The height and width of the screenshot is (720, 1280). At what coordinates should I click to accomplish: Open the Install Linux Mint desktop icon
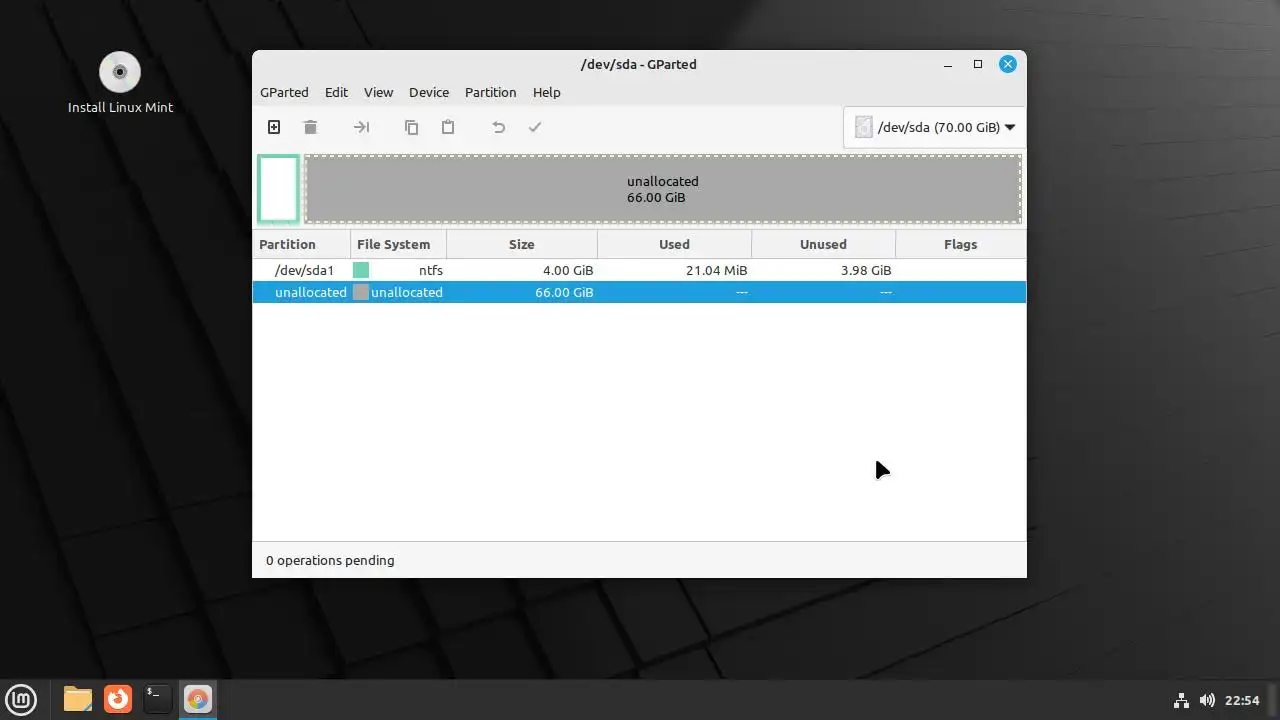tap(120, 83)
